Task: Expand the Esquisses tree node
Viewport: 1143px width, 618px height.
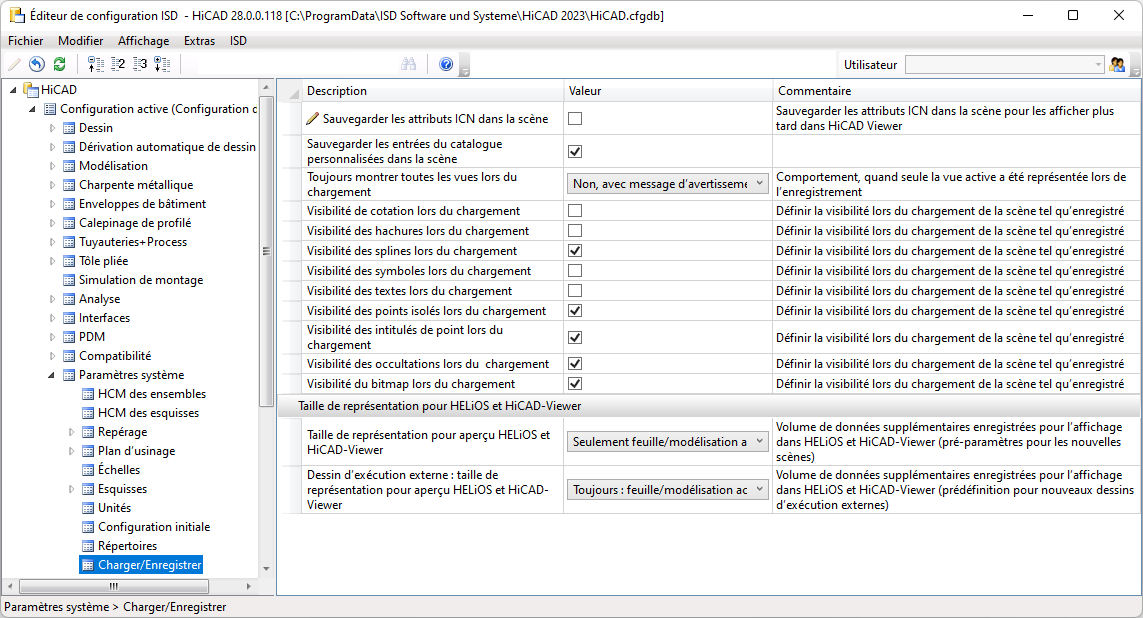Action: (x=71, y=489)
